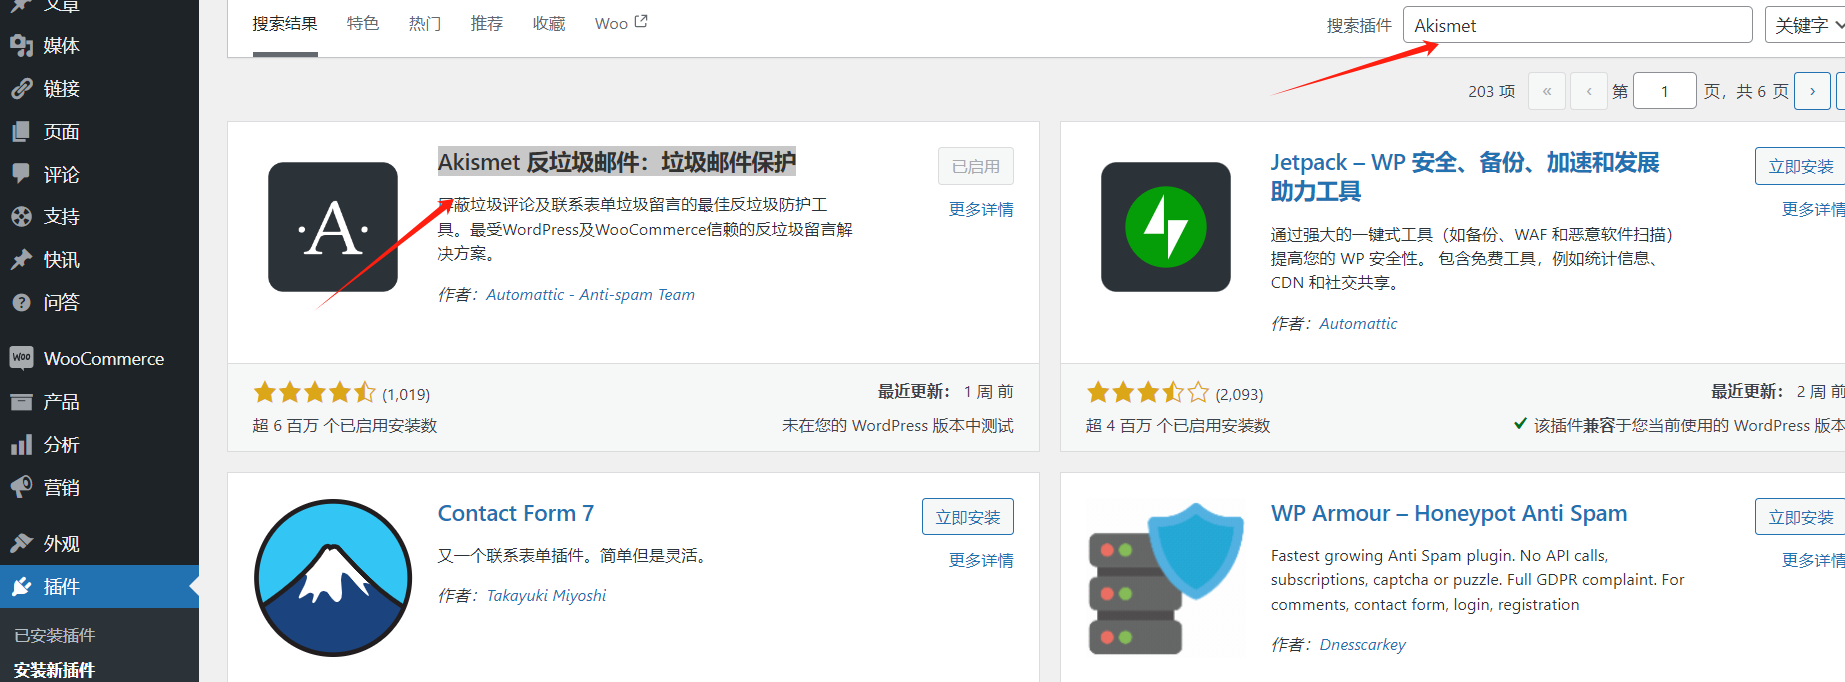Open author link Dnesscarkey
Viewport: 1845px width, 682px height.
[1362, 644]
